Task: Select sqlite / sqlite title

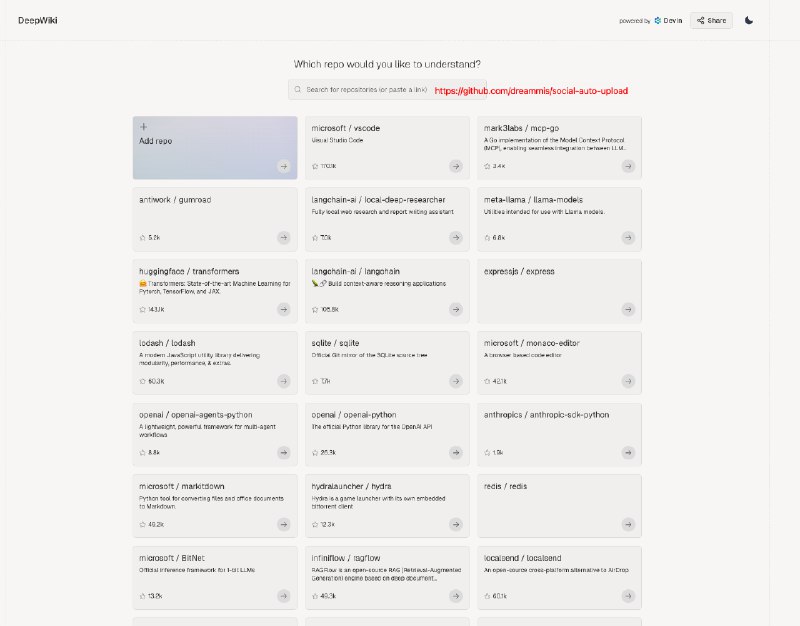Action: [x=335, y=343]
